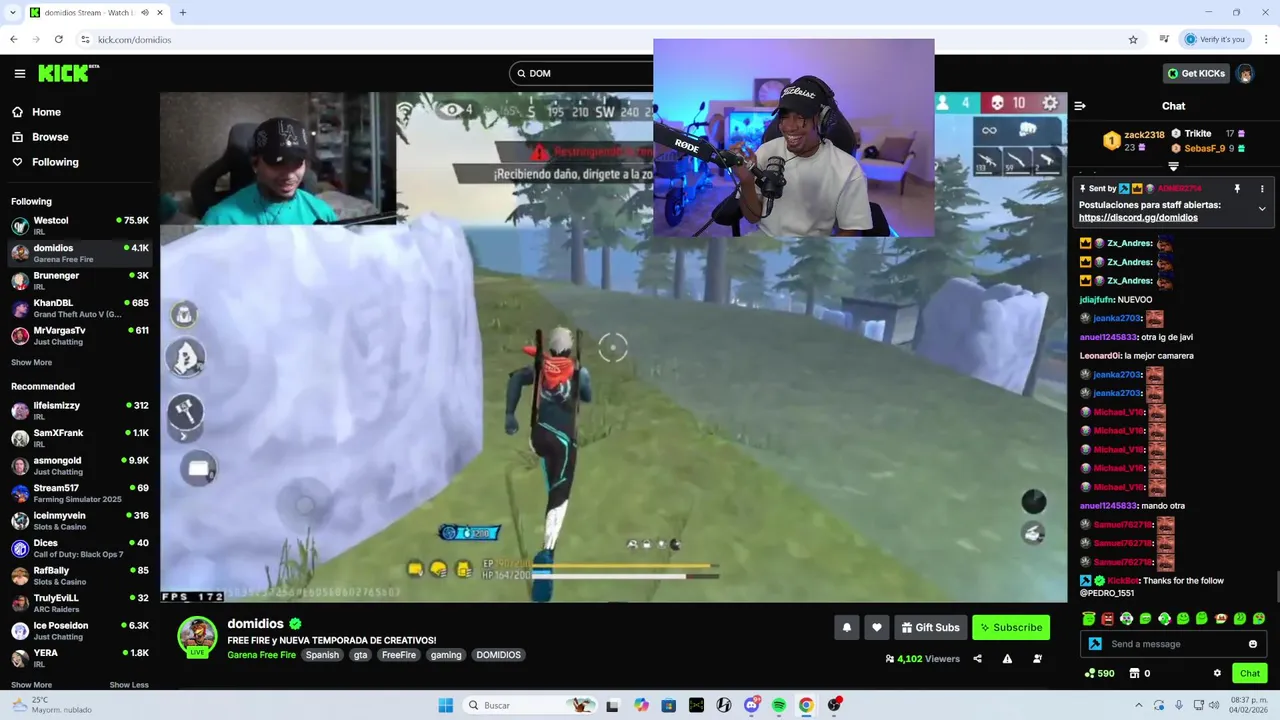Expand the pinned message chevron
The height and width of the screenshot is (720, 1280).
pyautogui.click(x=1262, y=209)
